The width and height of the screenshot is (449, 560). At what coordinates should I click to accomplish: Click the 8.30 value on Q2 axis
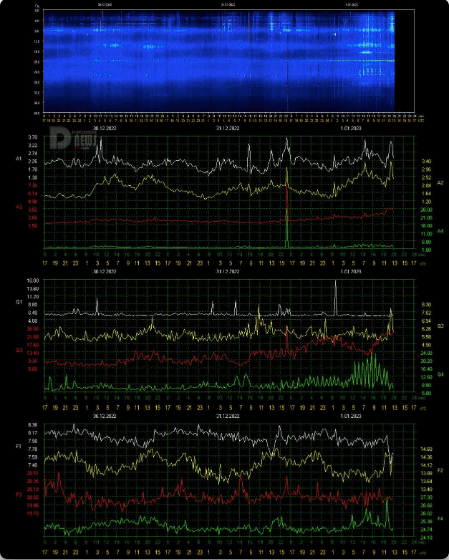pos(426,305)
